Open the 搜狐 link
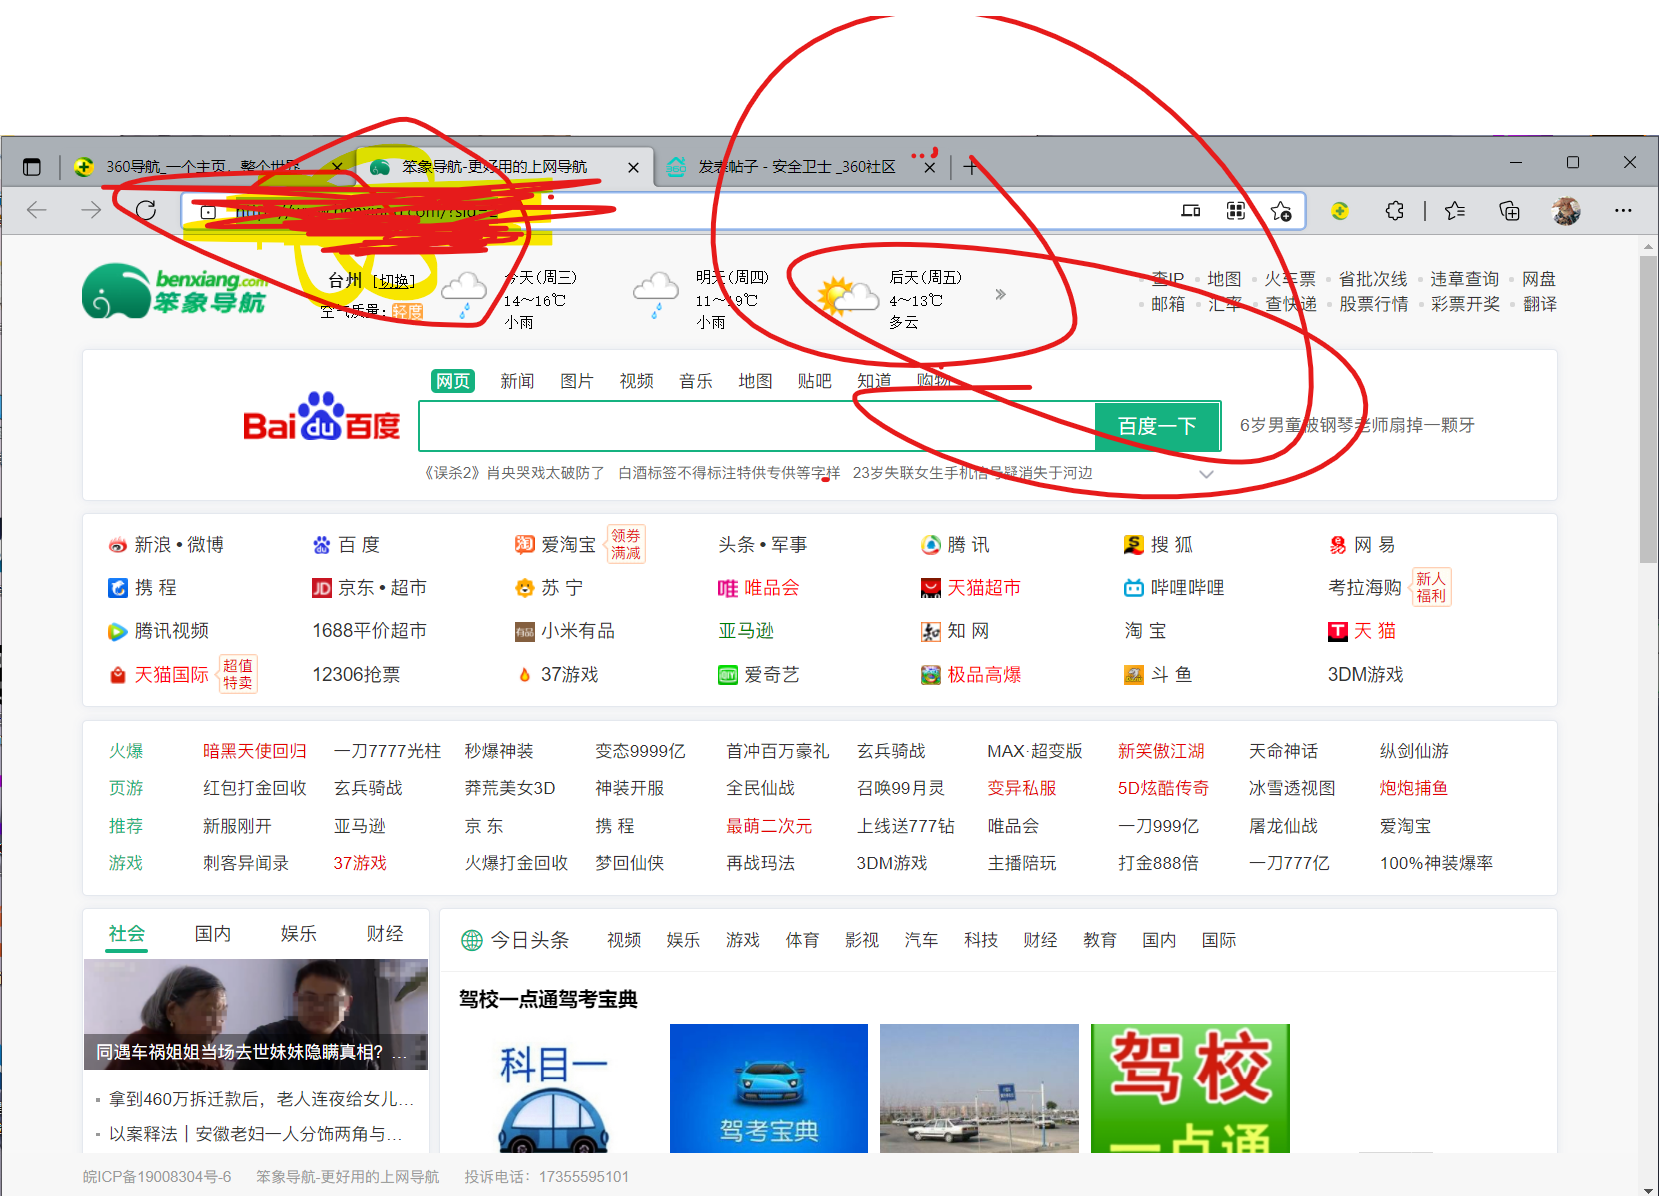This screenshot has width=1659, height=1196. (x=1159, y=544)
